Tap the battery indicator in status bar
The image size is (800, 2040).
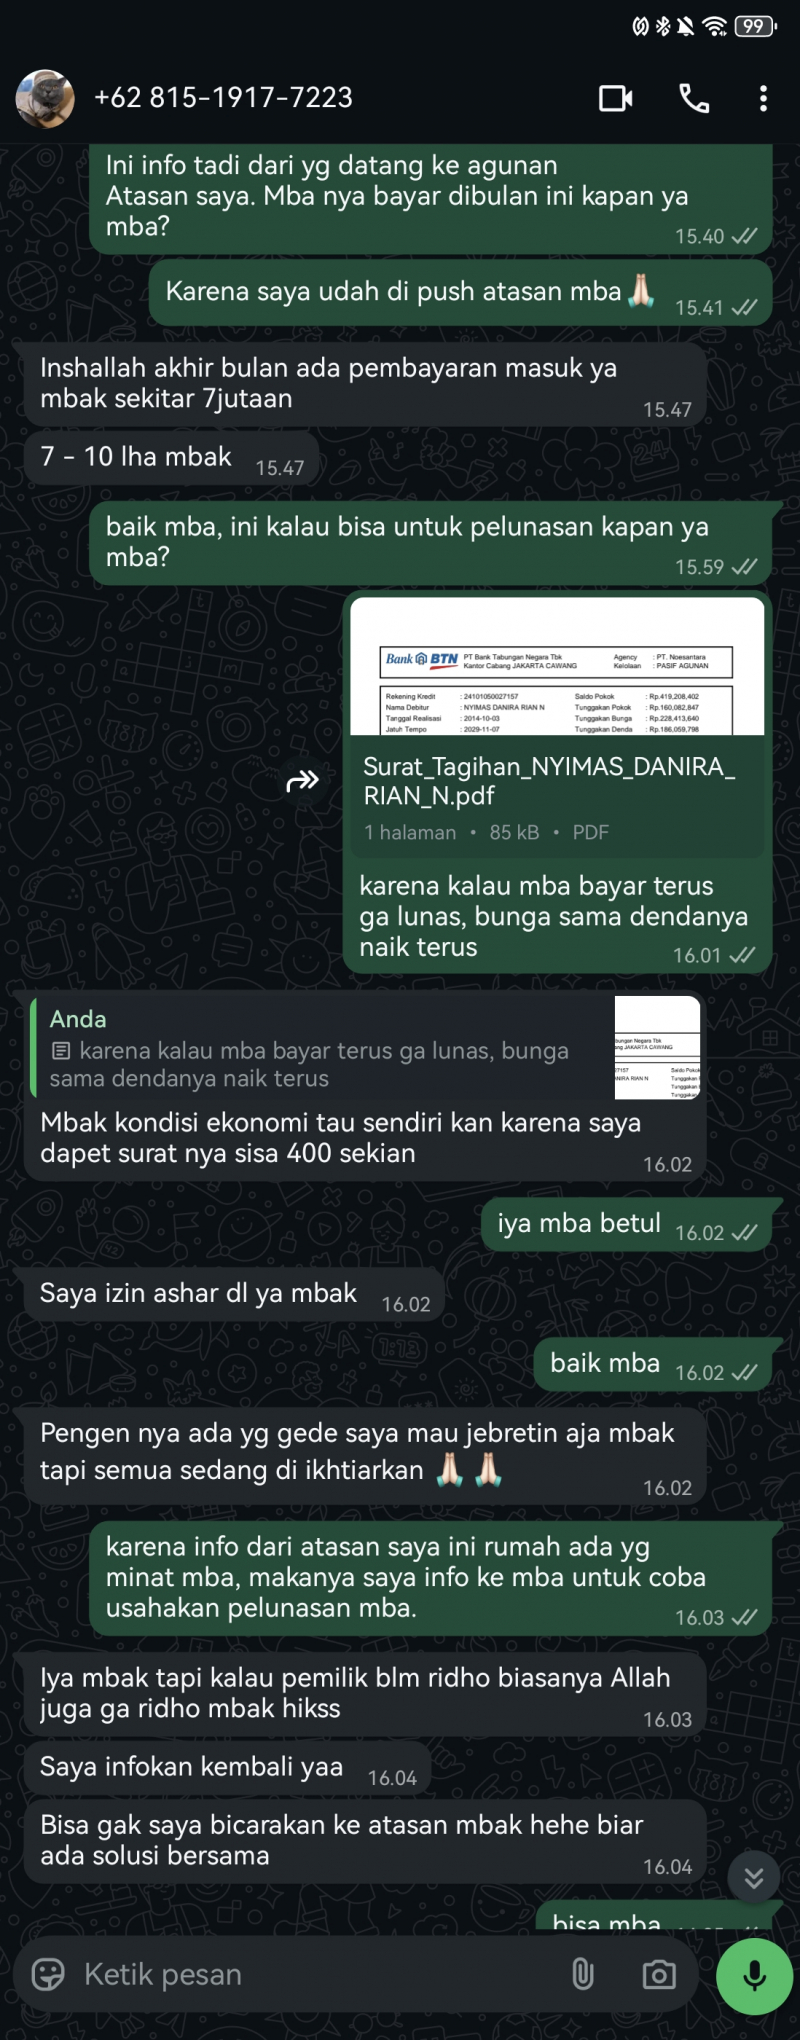click(755, 26)
